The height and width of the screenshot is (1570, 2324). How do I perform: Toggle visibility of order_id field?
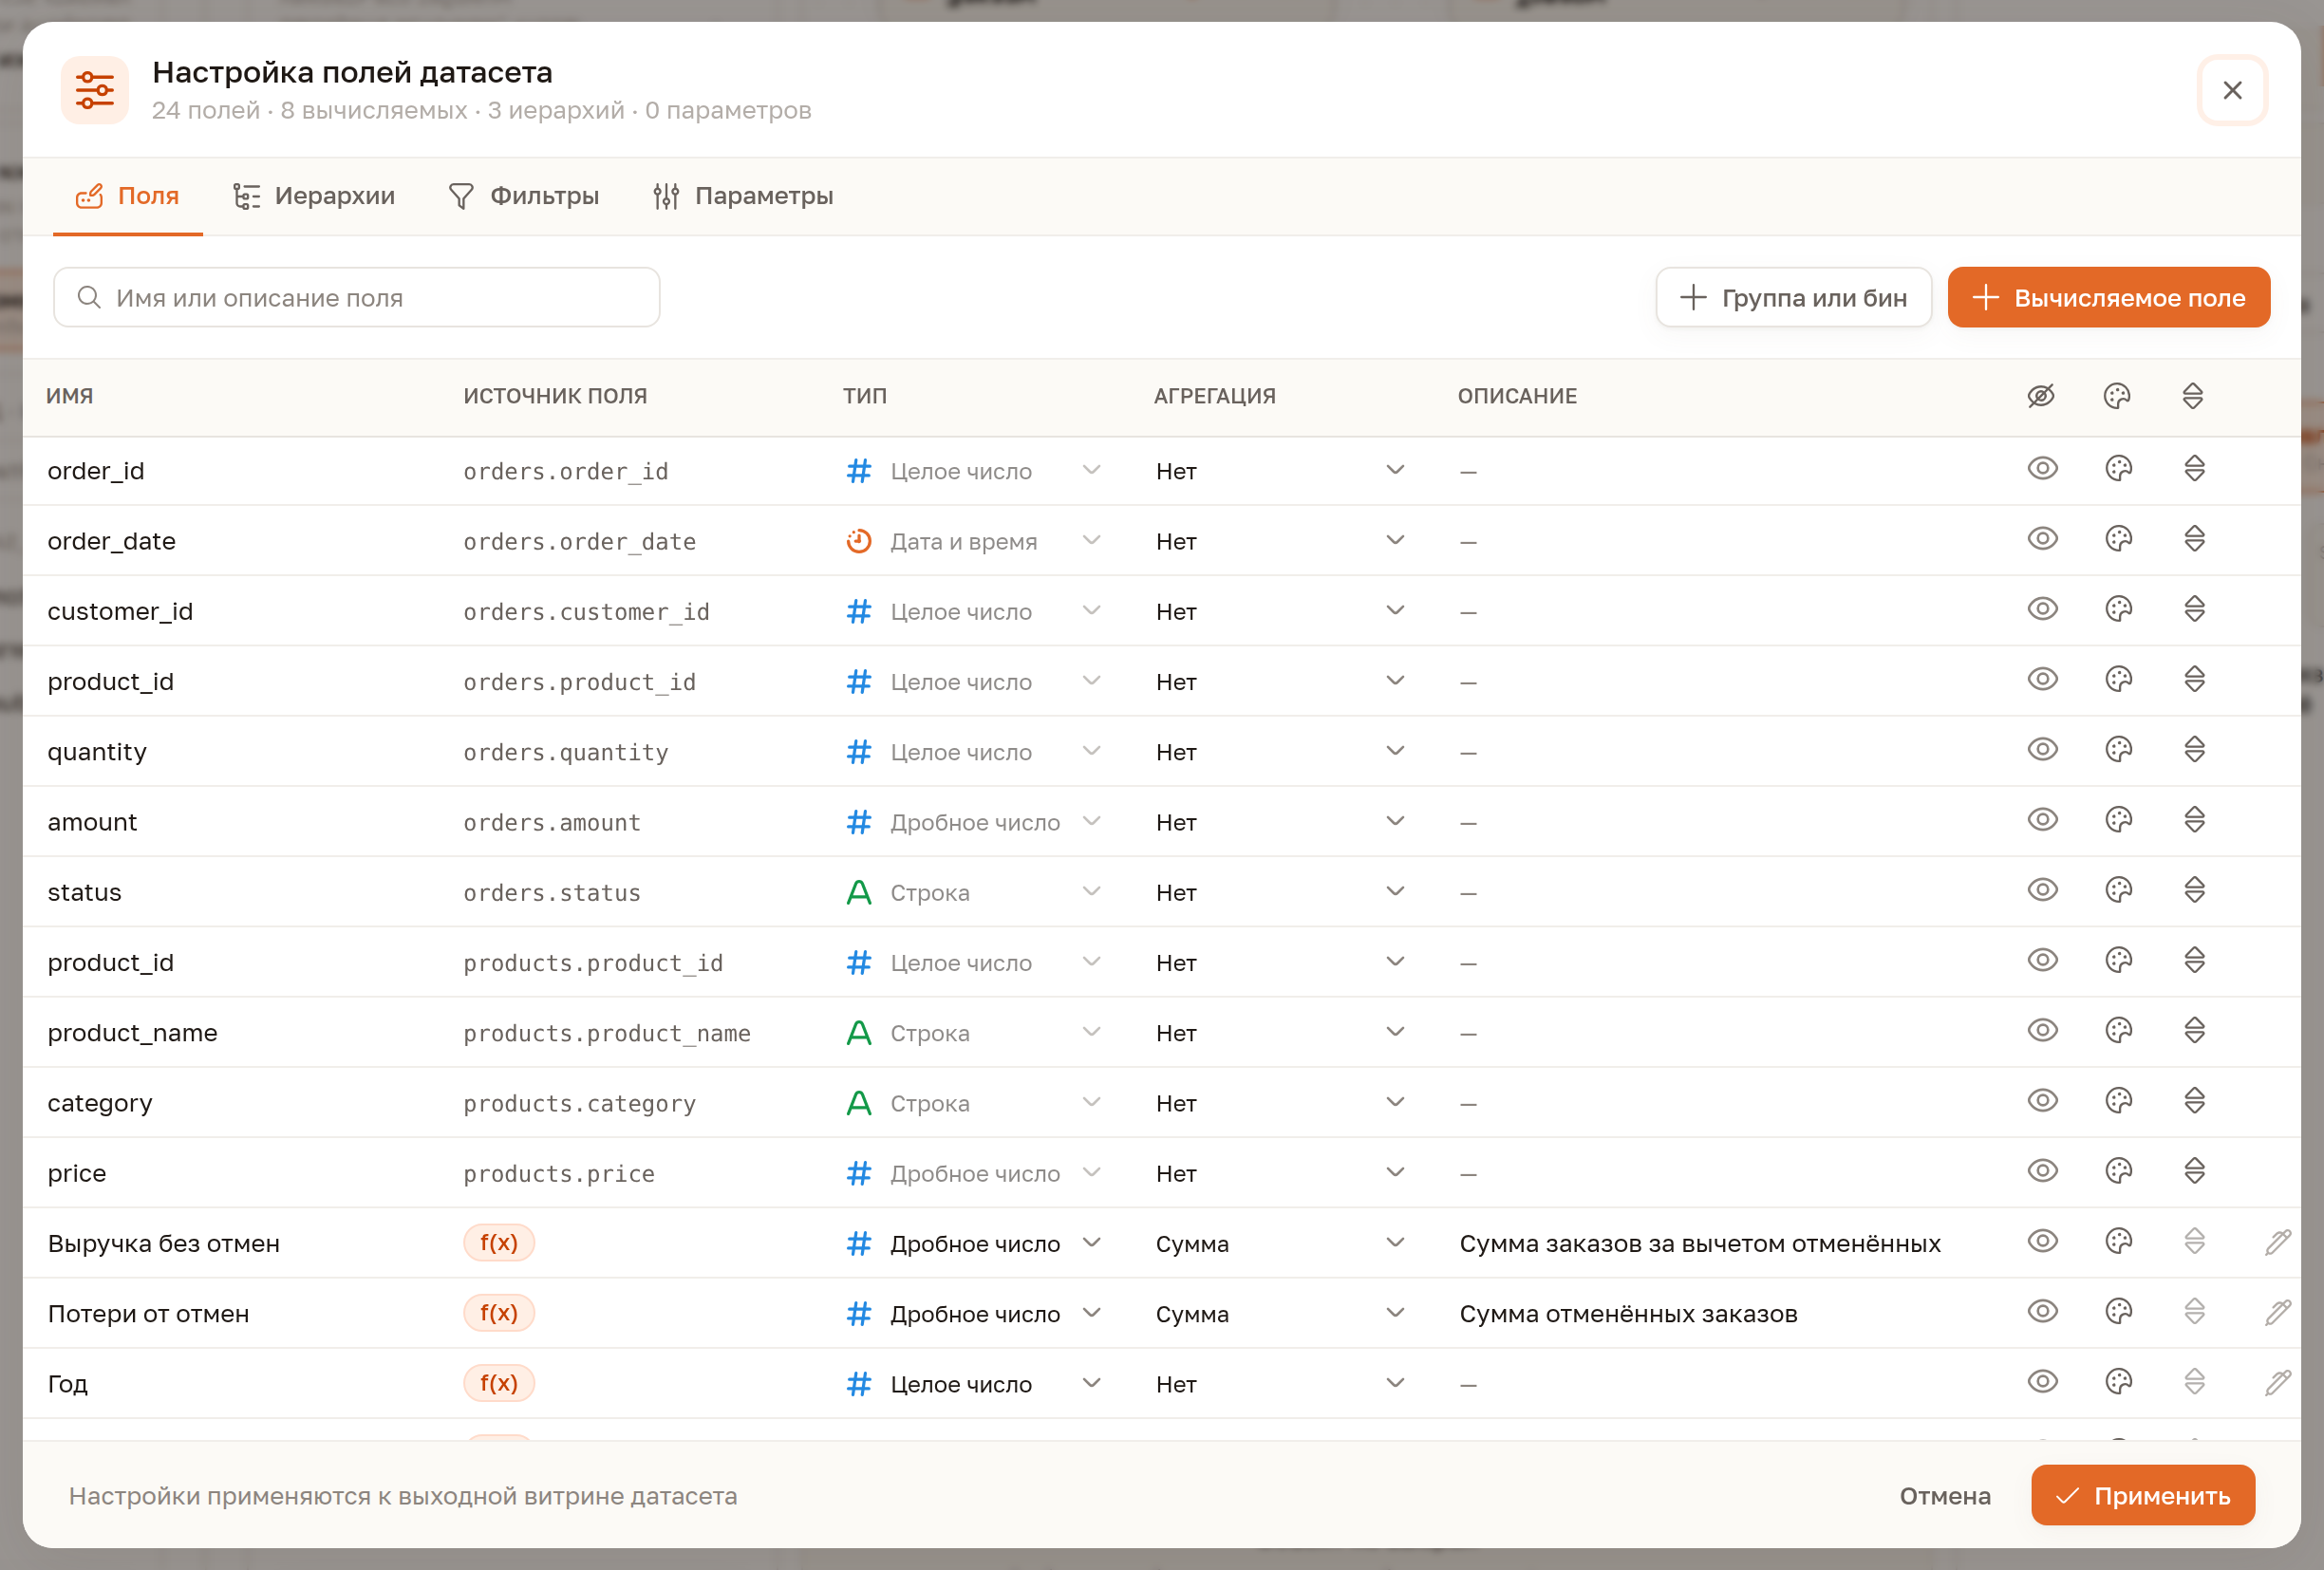[x=2042, y=469]
